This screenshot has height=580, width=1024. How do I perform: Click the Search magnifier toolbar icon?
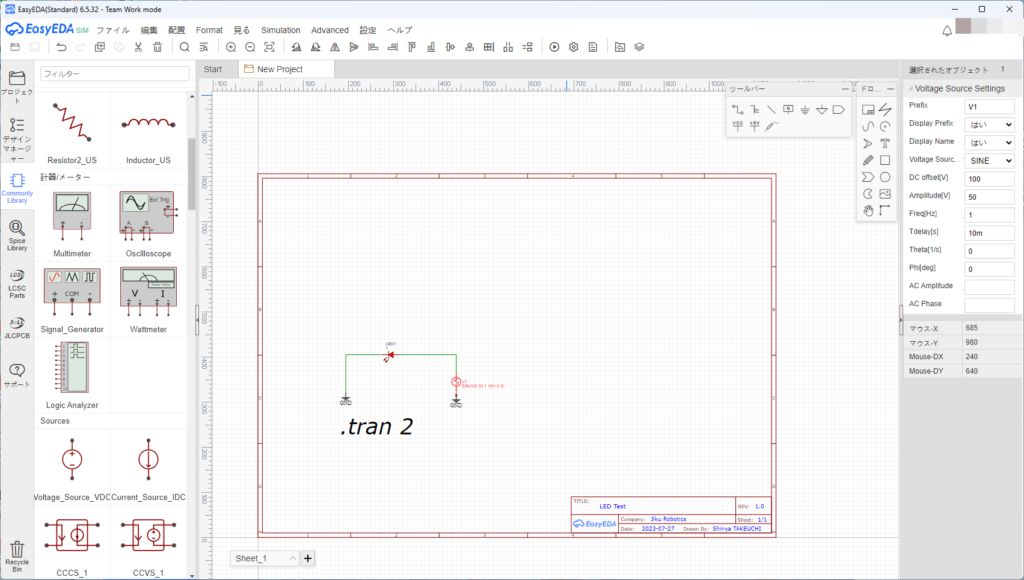tap(184, 47)
